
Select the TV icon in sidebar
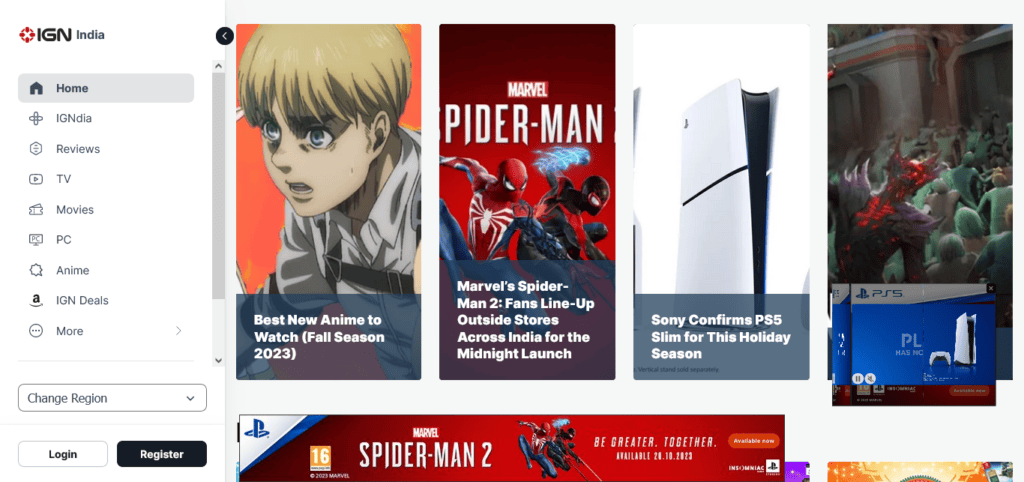pos(36,179)
